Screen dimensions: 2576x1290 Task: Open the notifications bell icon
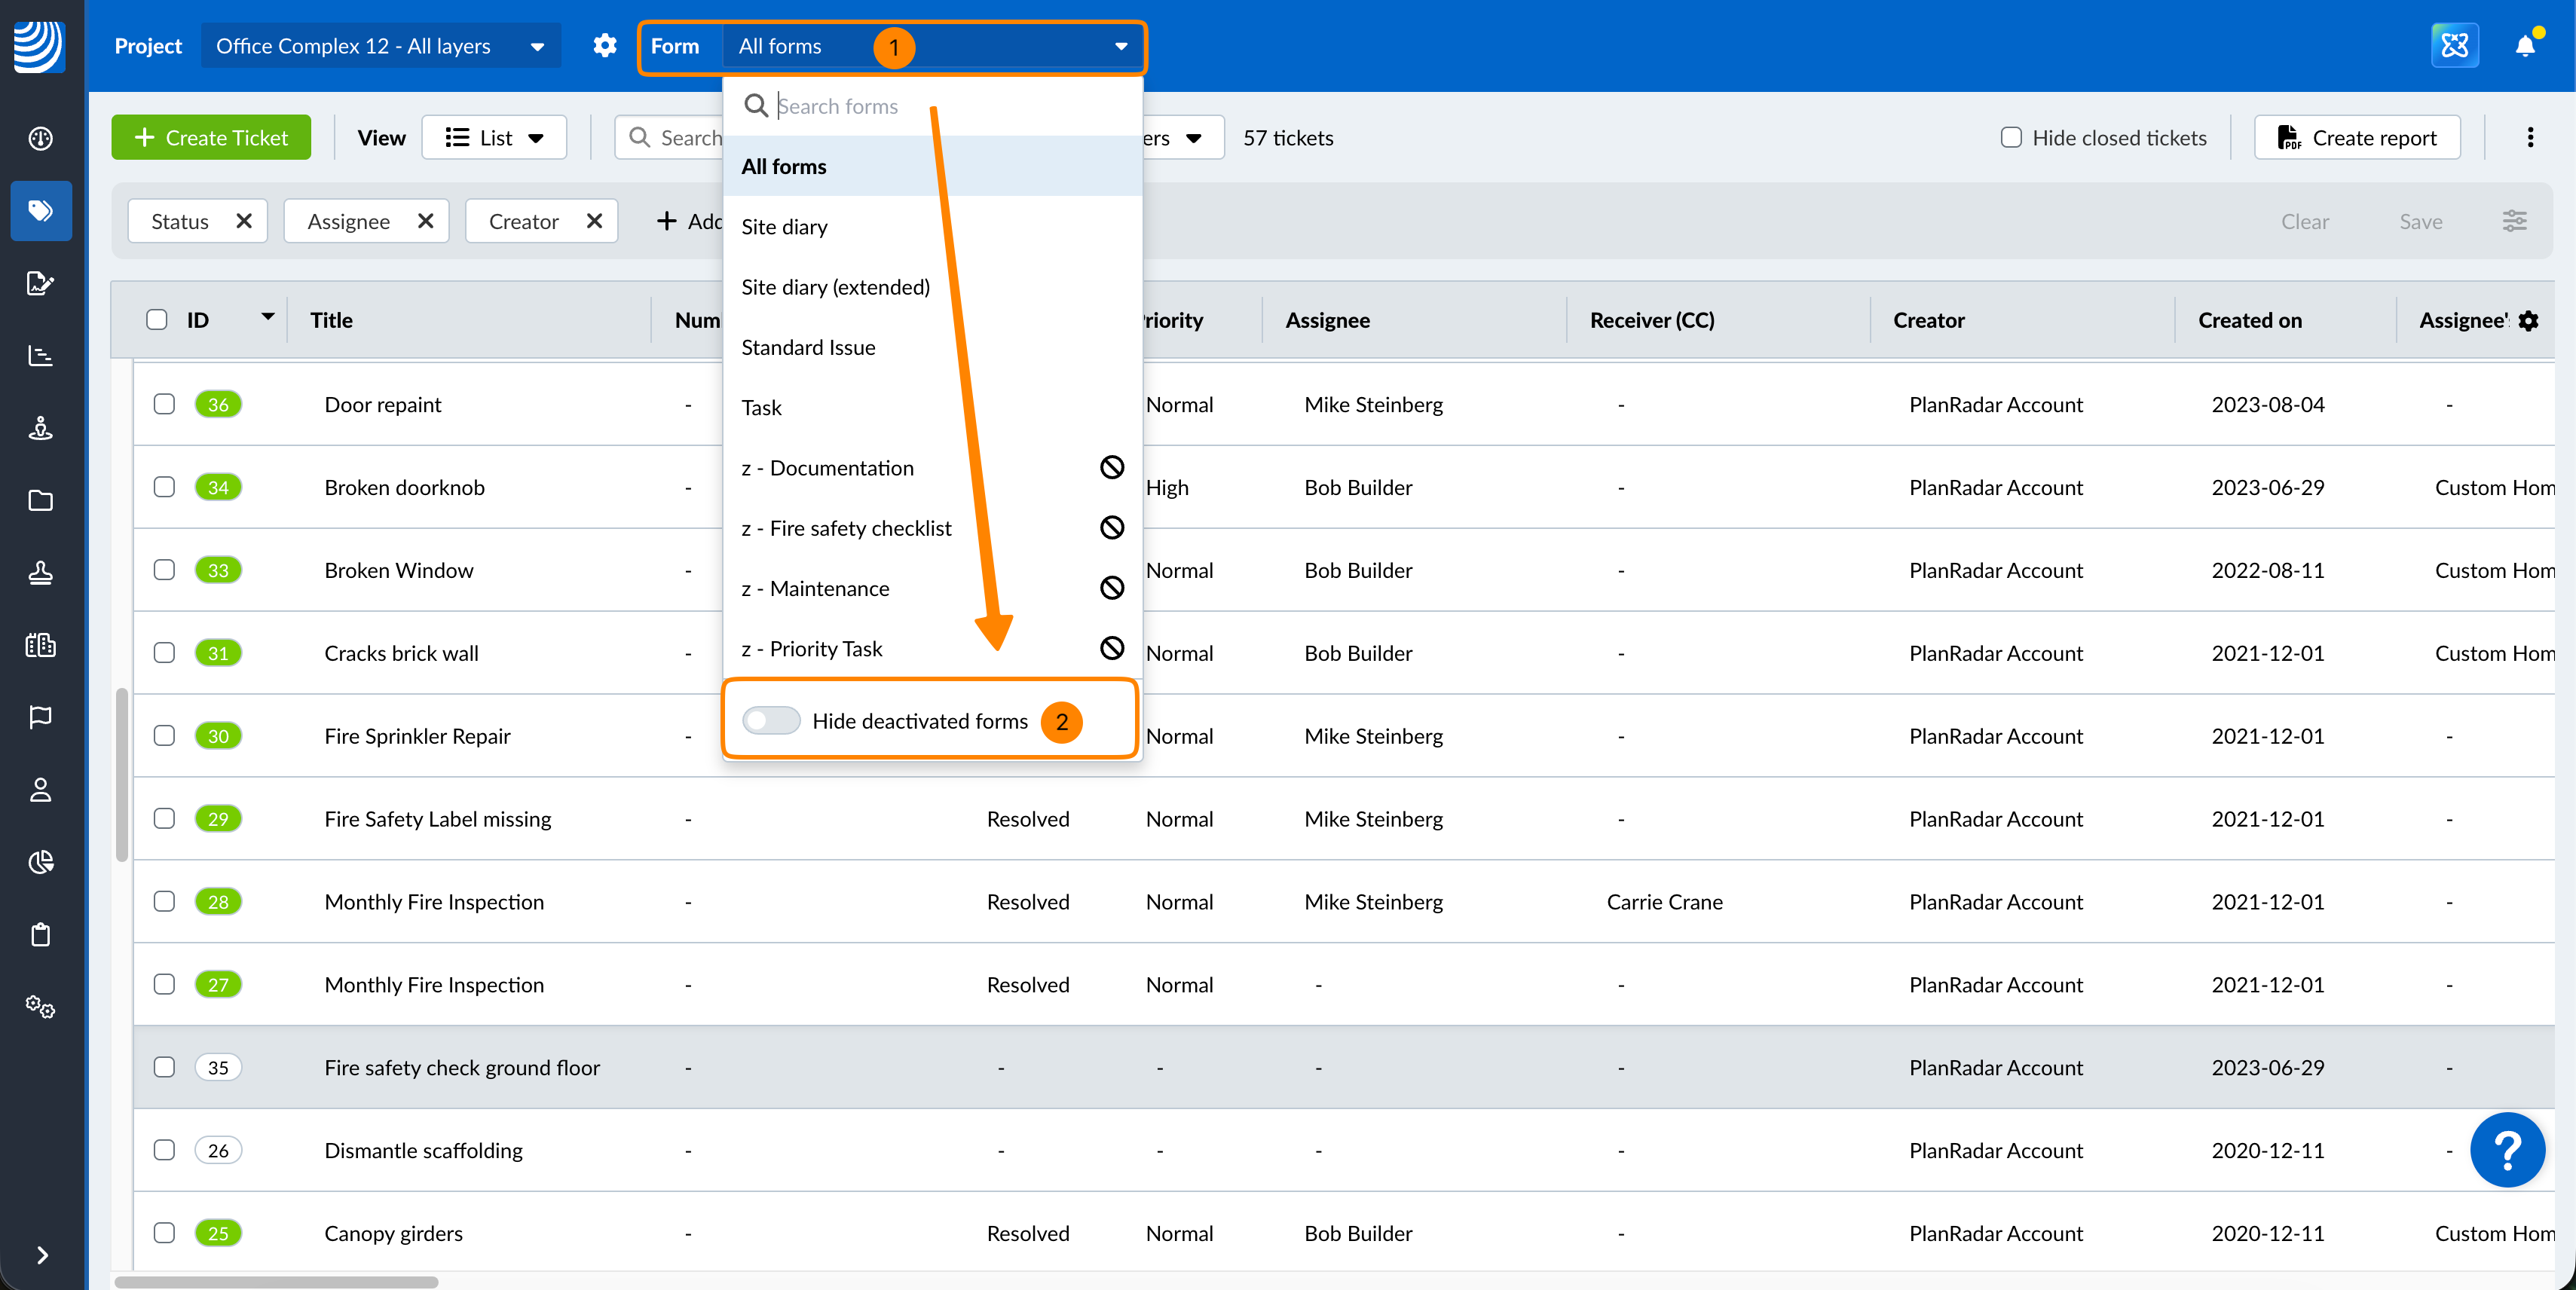2524,46
